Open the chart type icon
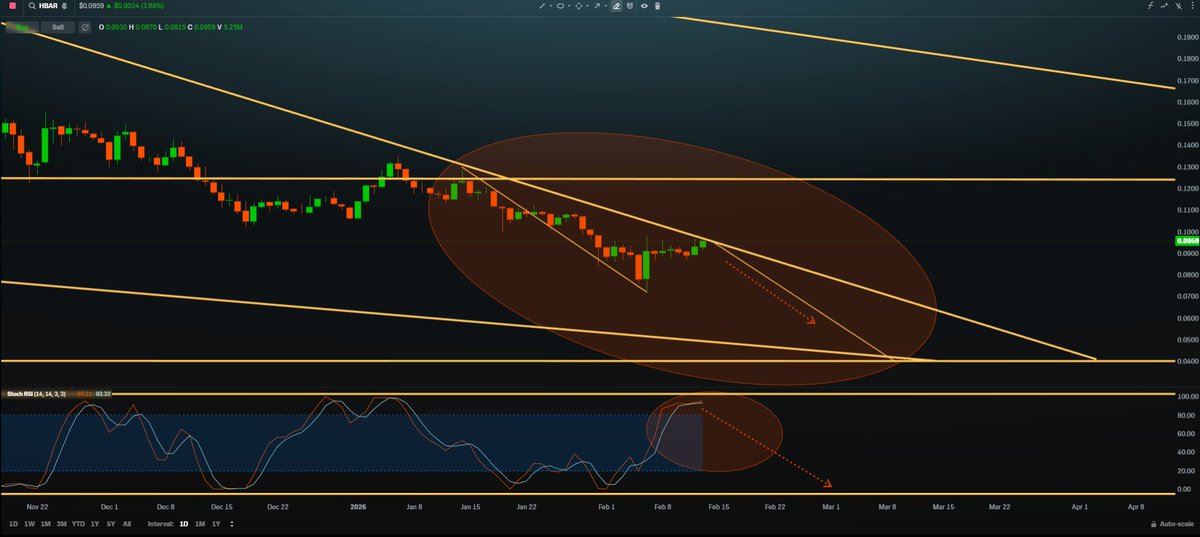The height and width of the screenshot is (537, 1200). (1165, 6)
